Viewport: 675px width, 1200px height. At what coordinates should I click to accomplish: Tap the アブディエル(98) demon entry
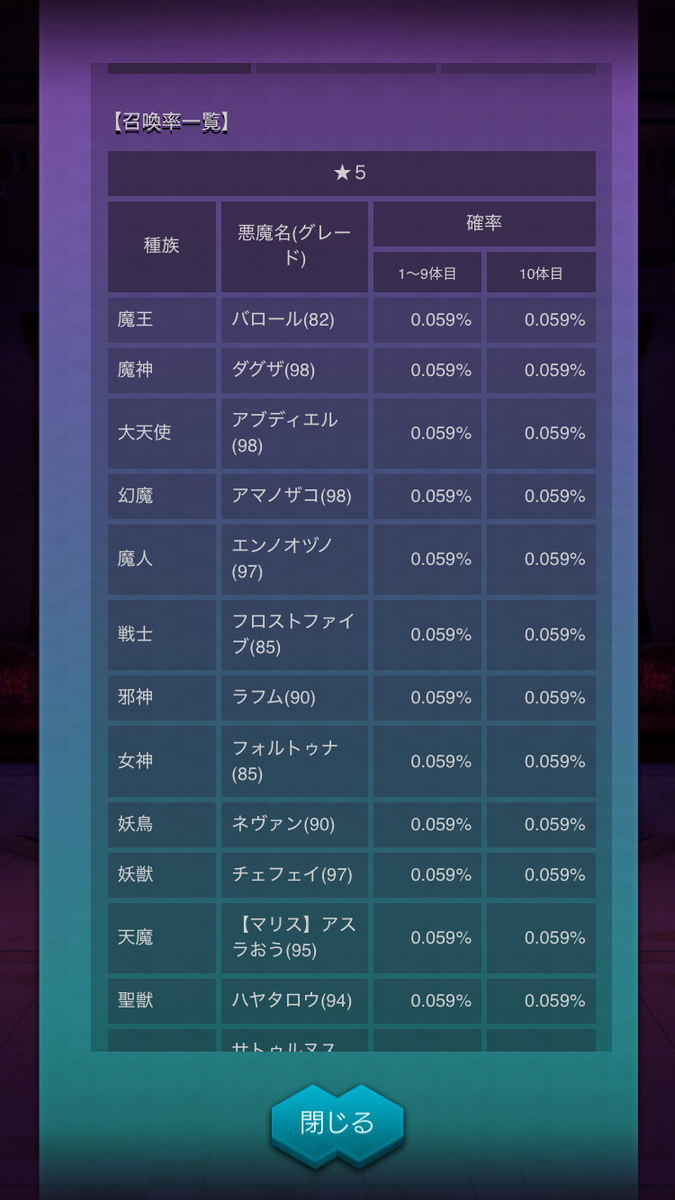[x=294, y=433]
